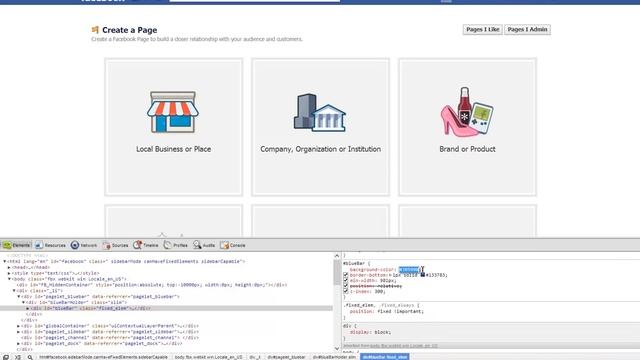The width and height of the screenshot is (640, 360).
Task: Click the .fixed_elem selector text
Action: point(358,305)
